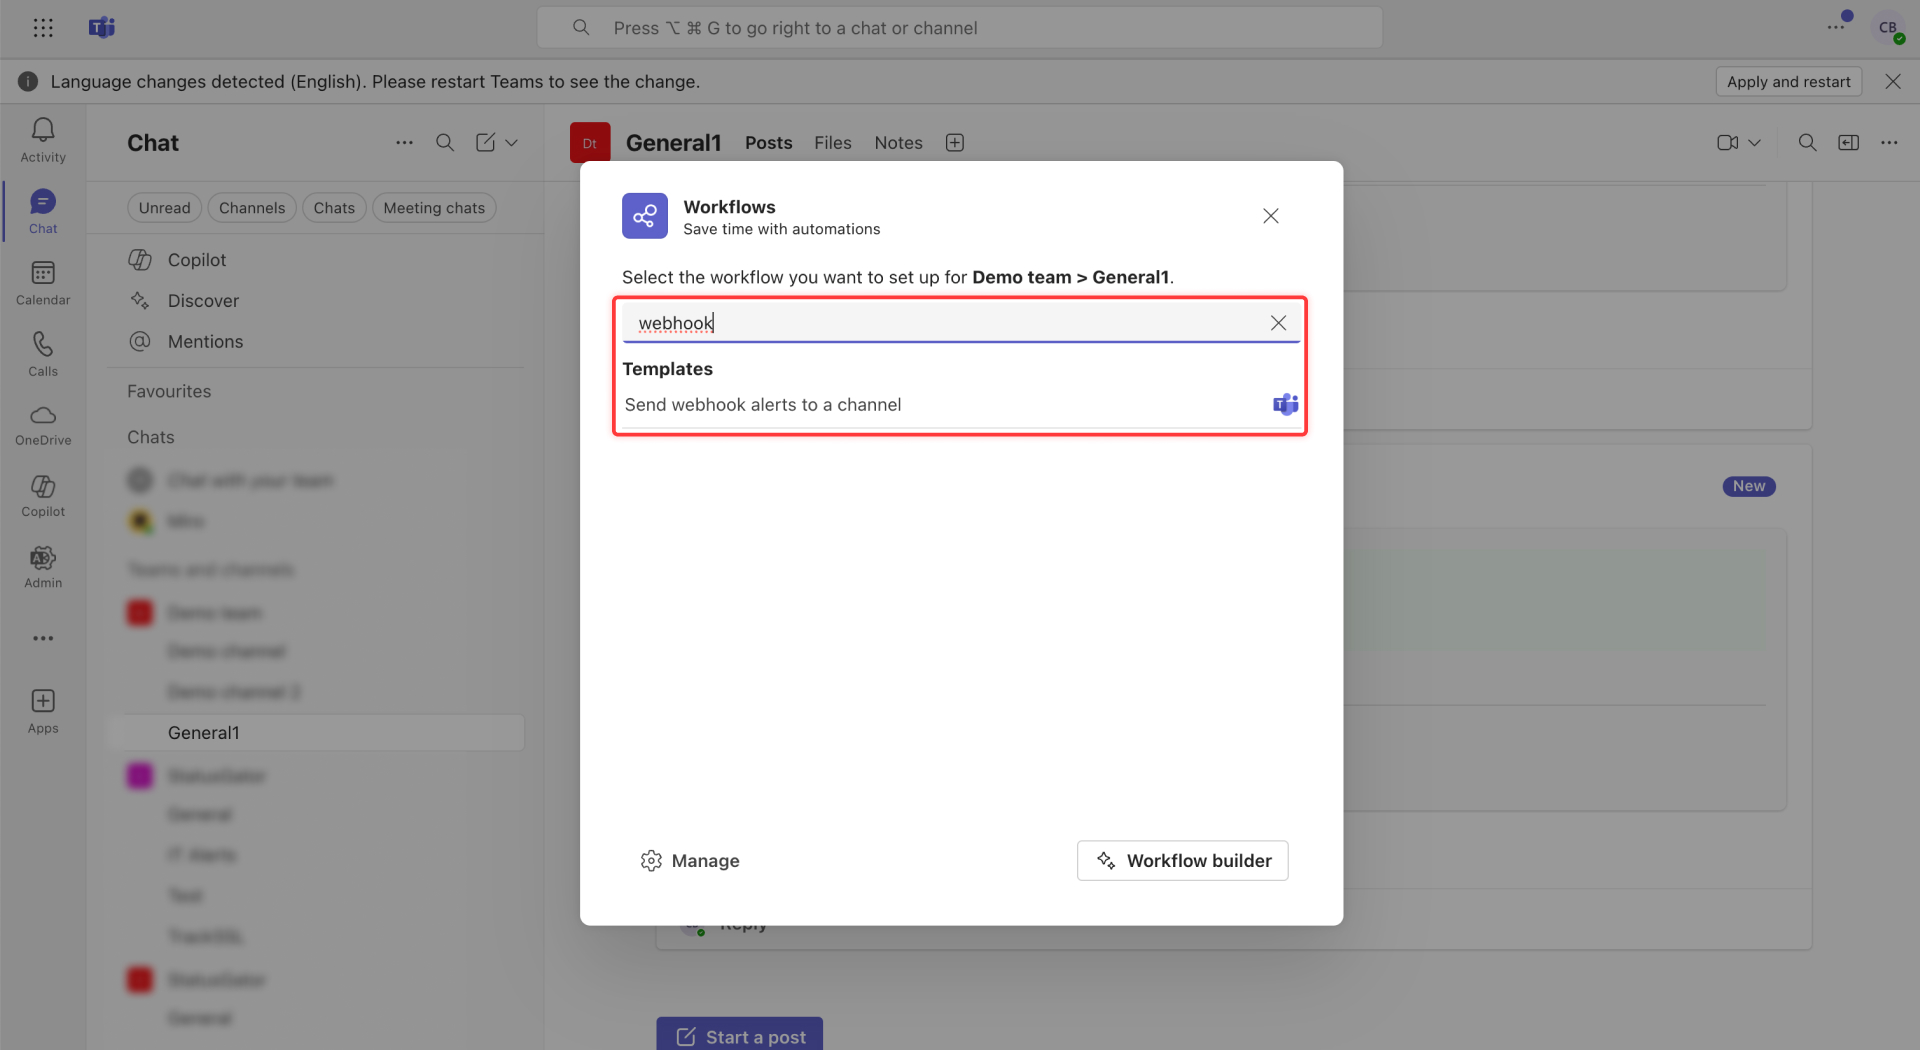This screenshot has width=1920, height=1050.
Task: Clear the webhook search text
Action: tap(1278, 323)
